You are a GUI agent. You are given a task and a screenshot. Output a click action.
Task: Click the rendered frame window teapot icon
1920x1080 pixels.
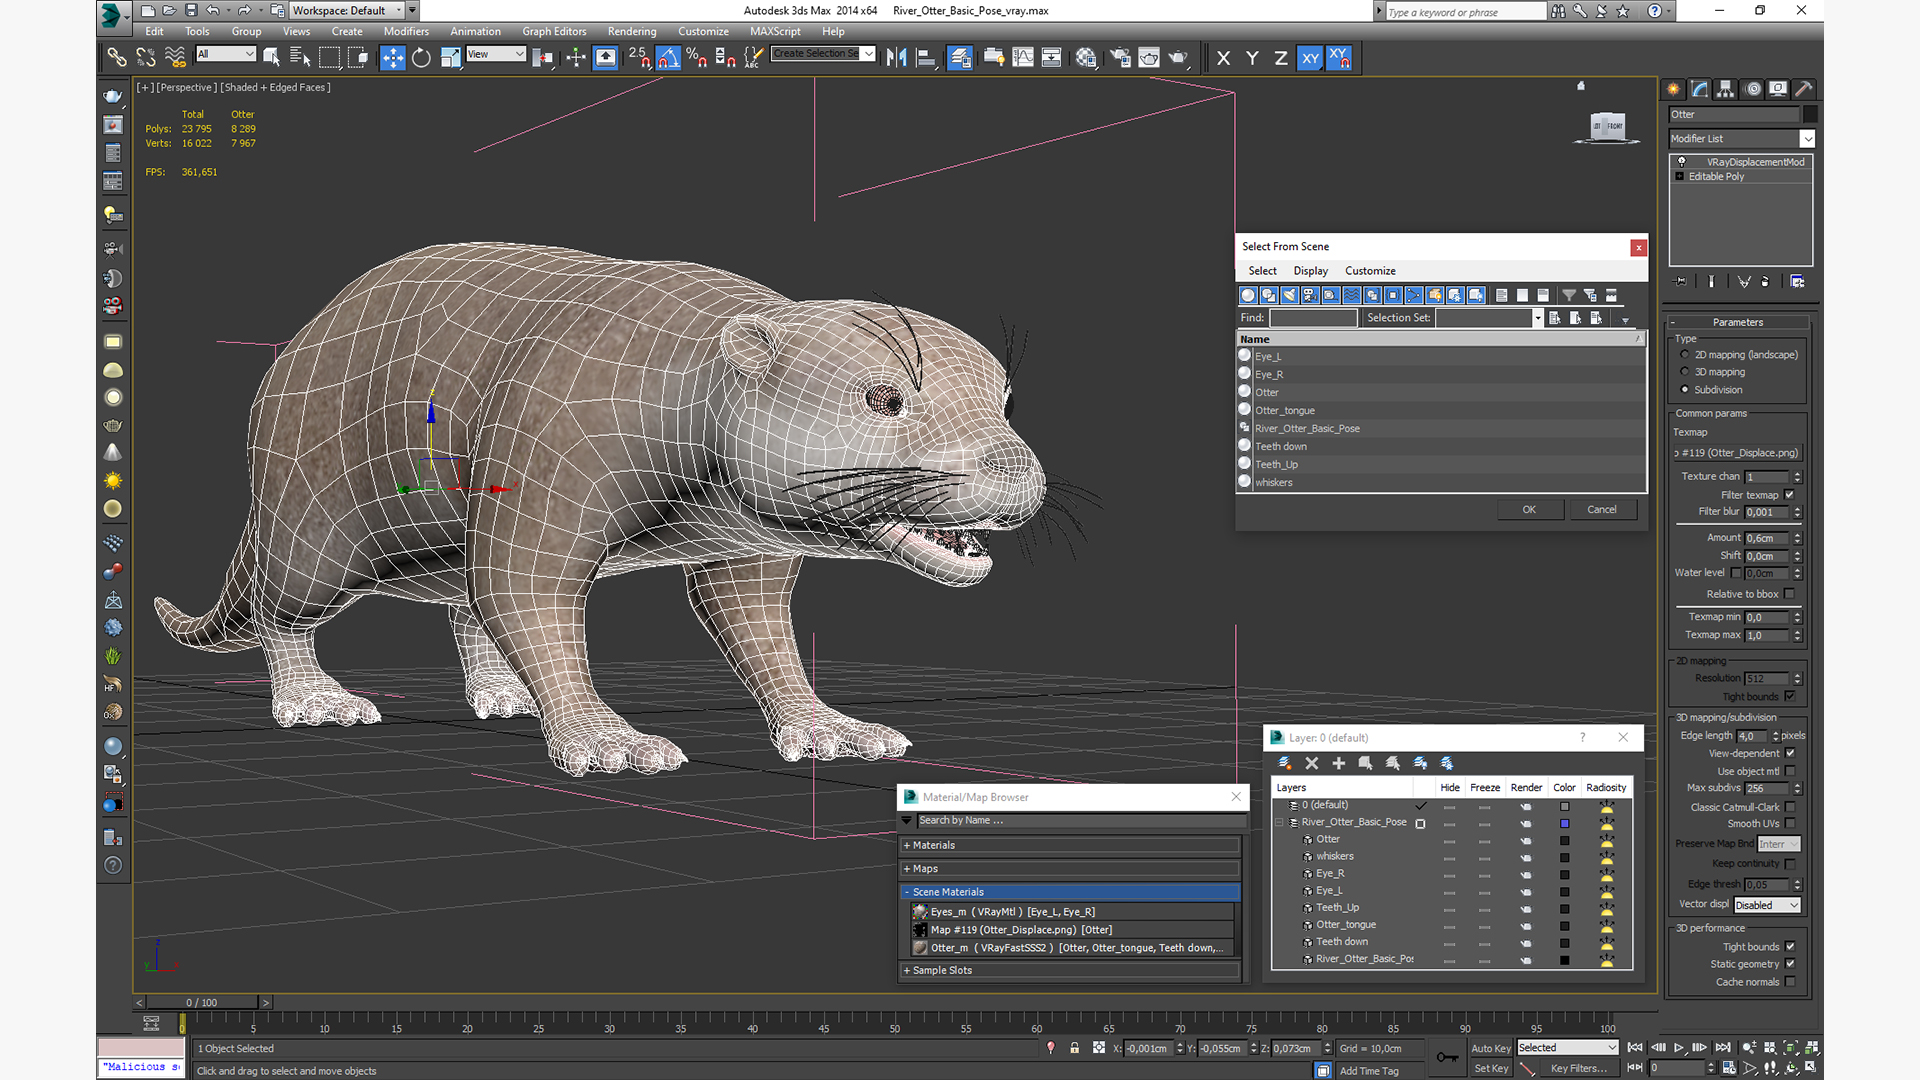pos(1149,58)
